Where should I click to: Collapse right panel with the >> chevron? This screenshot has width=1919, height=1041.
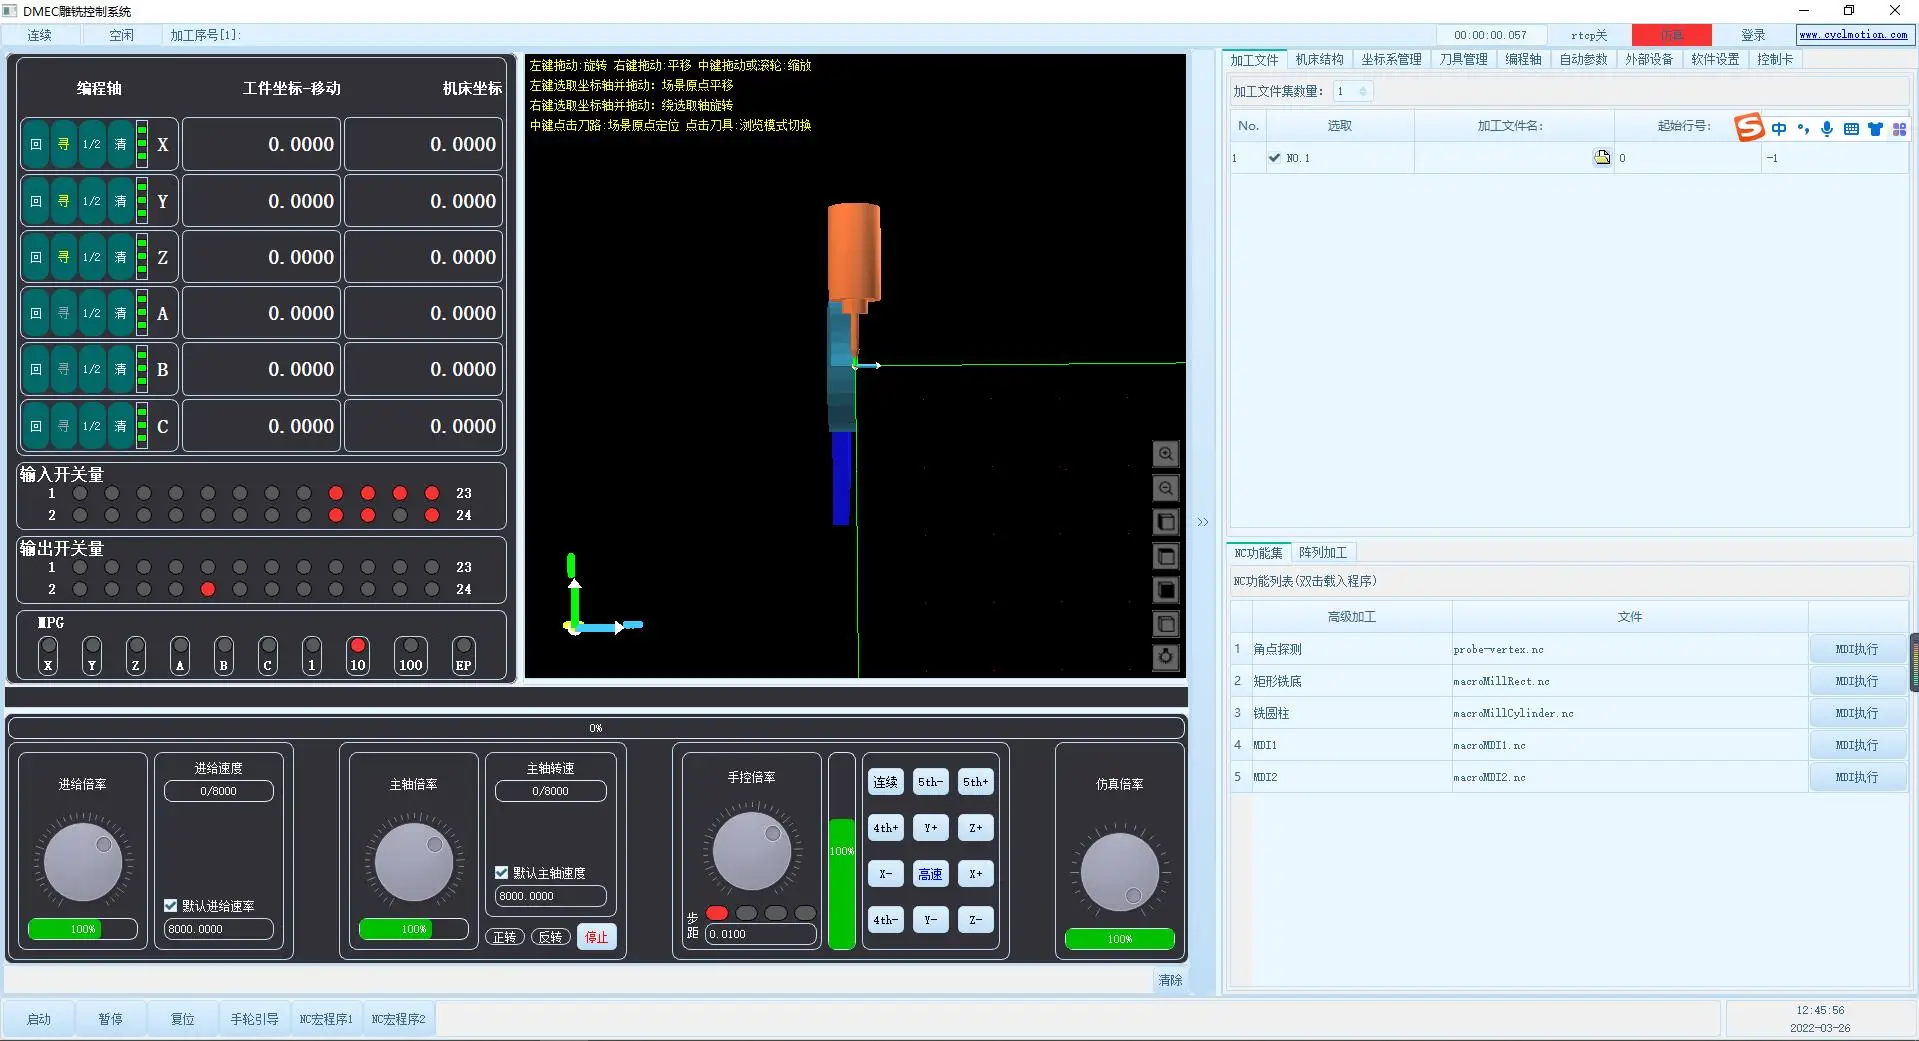[1203, 522]
